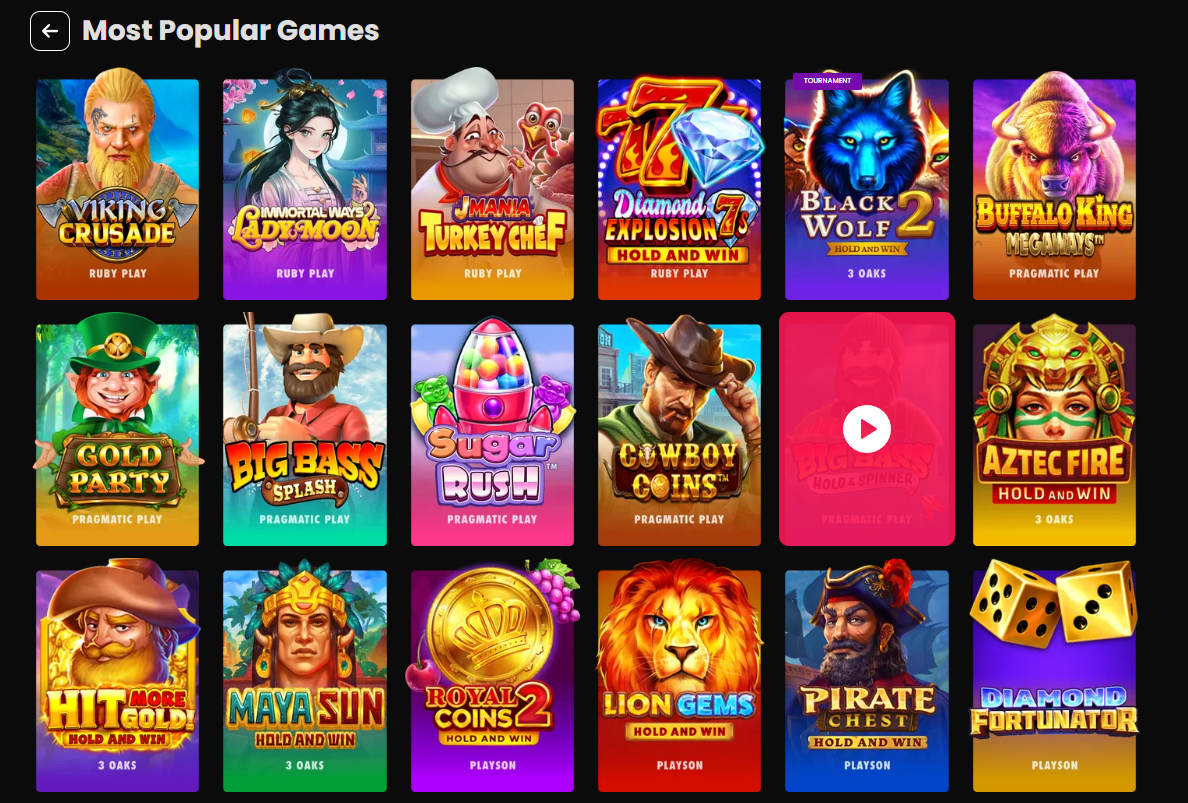Open Buffalo King Megaways
Image resolution: width=1188 pixels, height=803 pixels.
click(1055, 189)
